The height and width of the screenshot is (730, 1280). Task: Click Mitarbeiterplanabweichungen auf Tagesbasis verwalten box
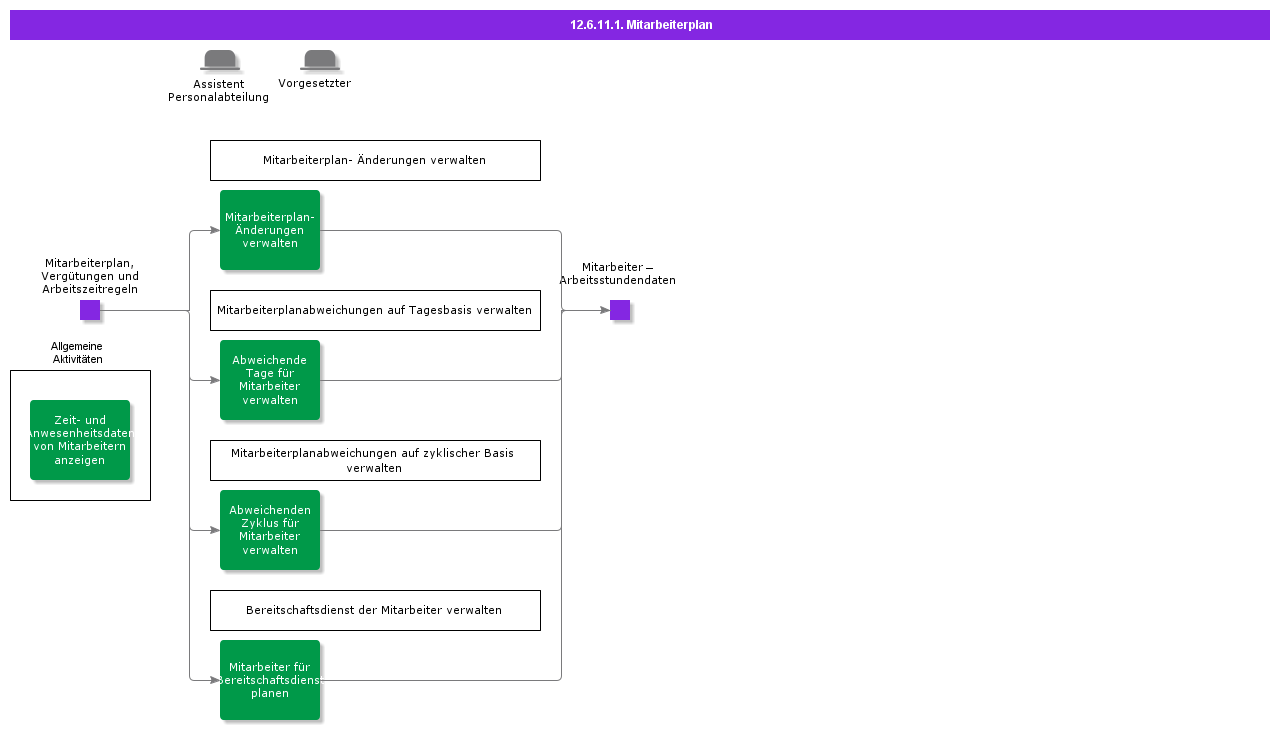tap(375, 310)
